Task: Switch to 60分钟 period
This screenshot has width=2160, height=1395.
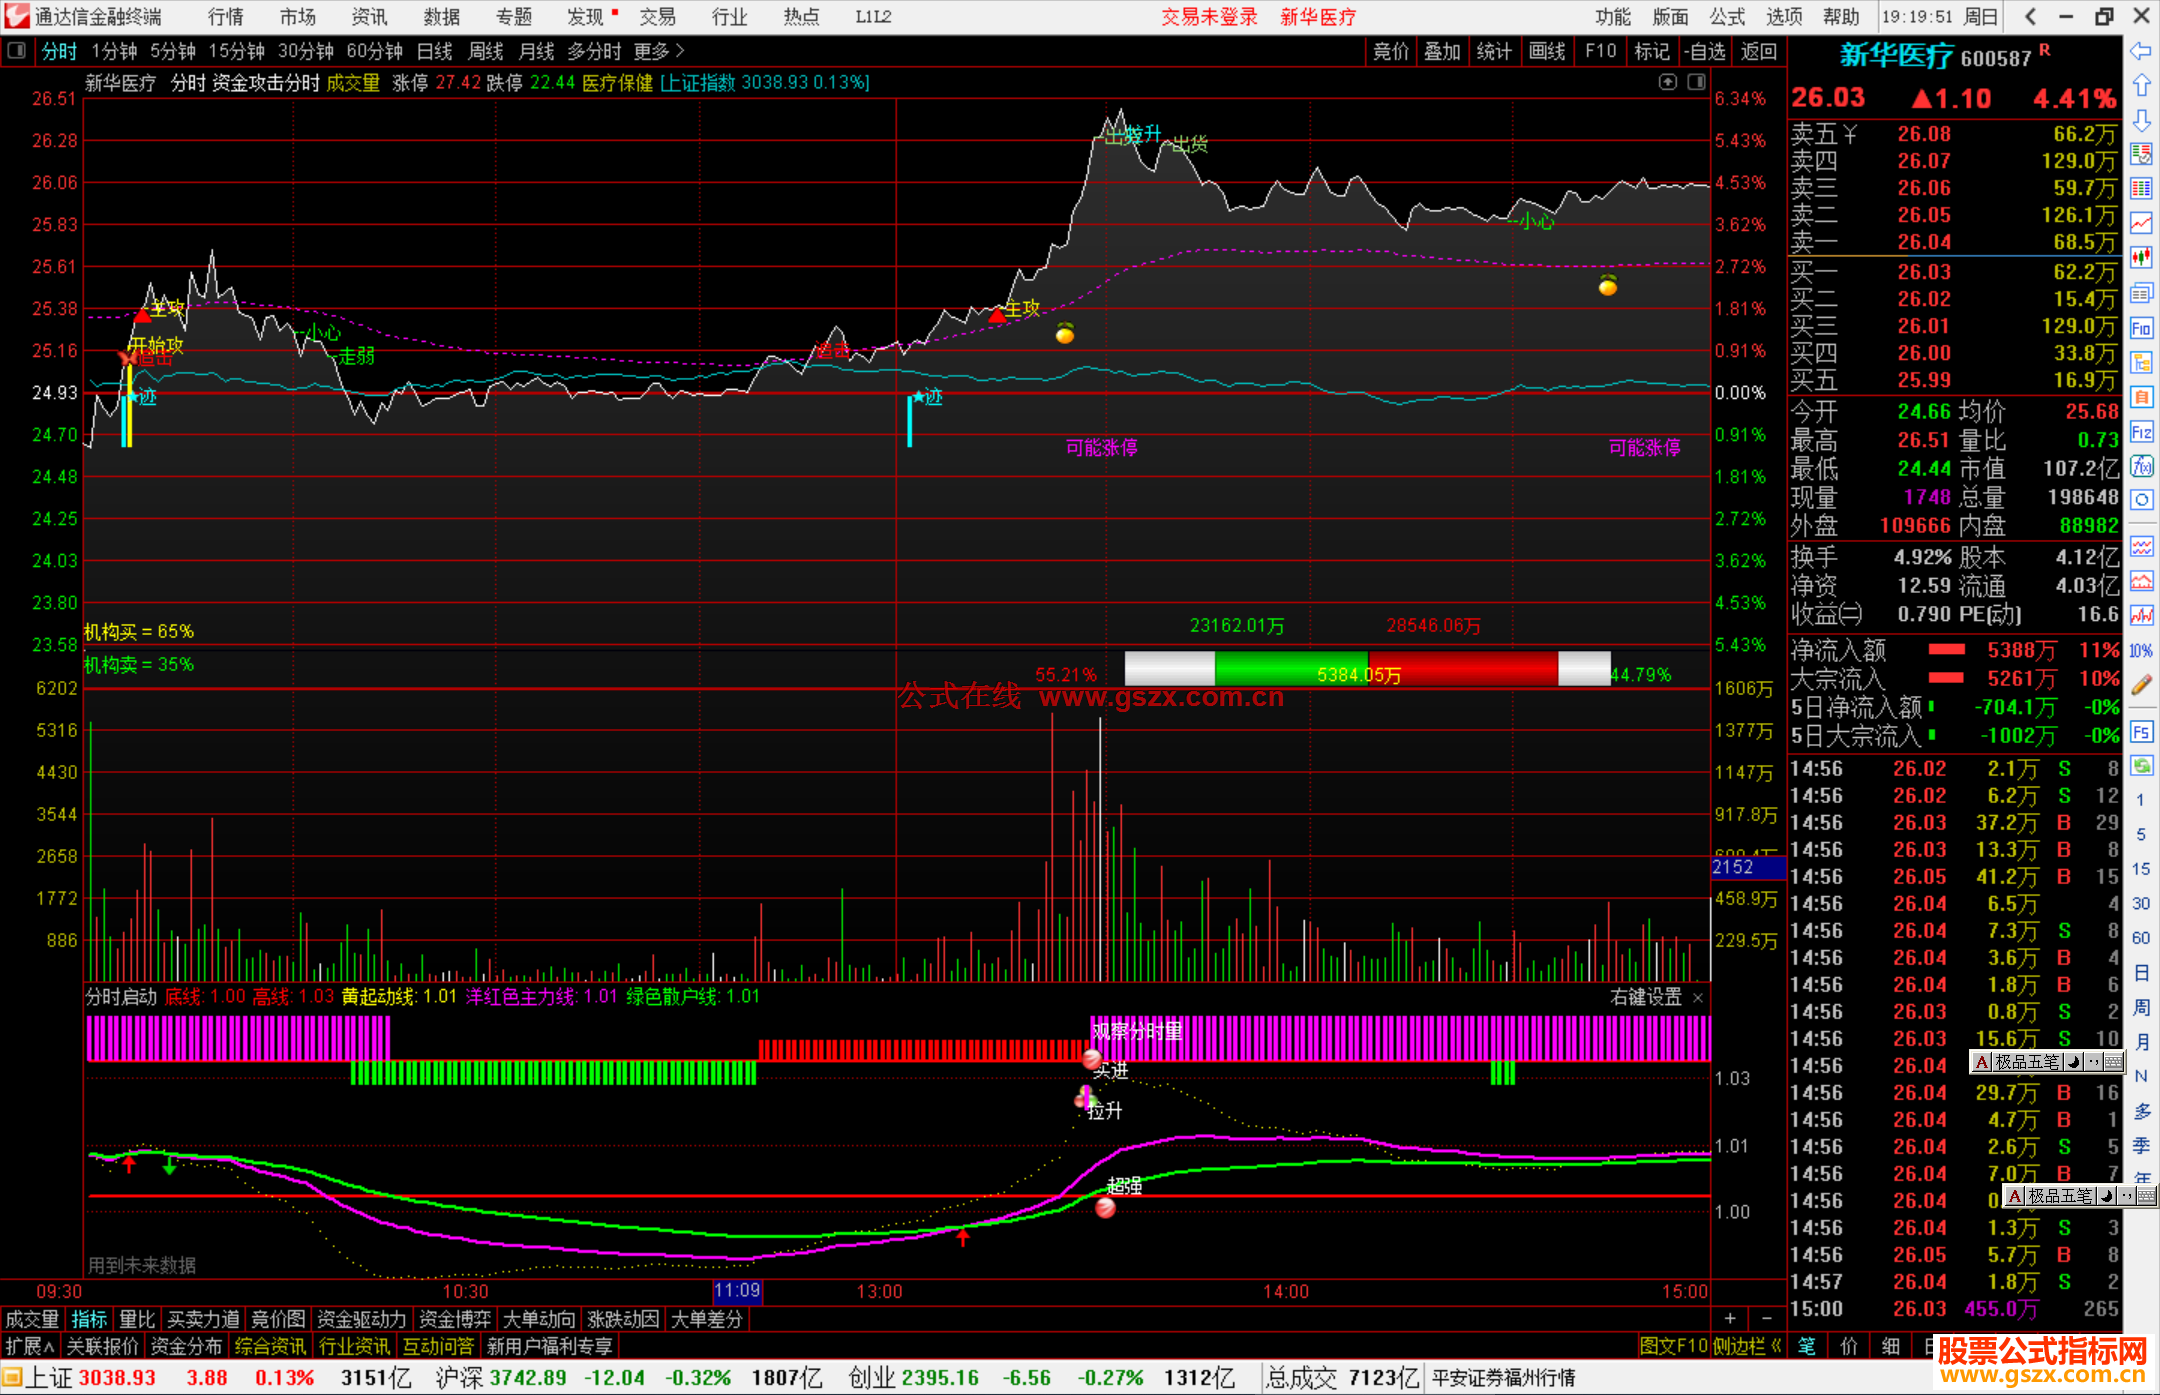Action: click(374, 51)
